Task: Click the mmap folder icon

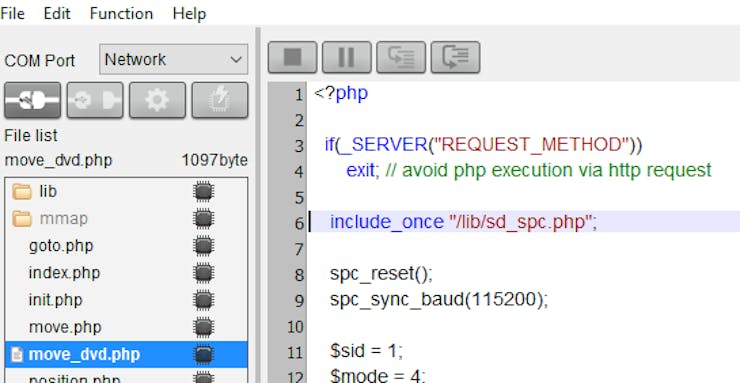Action: click(22, 219)
